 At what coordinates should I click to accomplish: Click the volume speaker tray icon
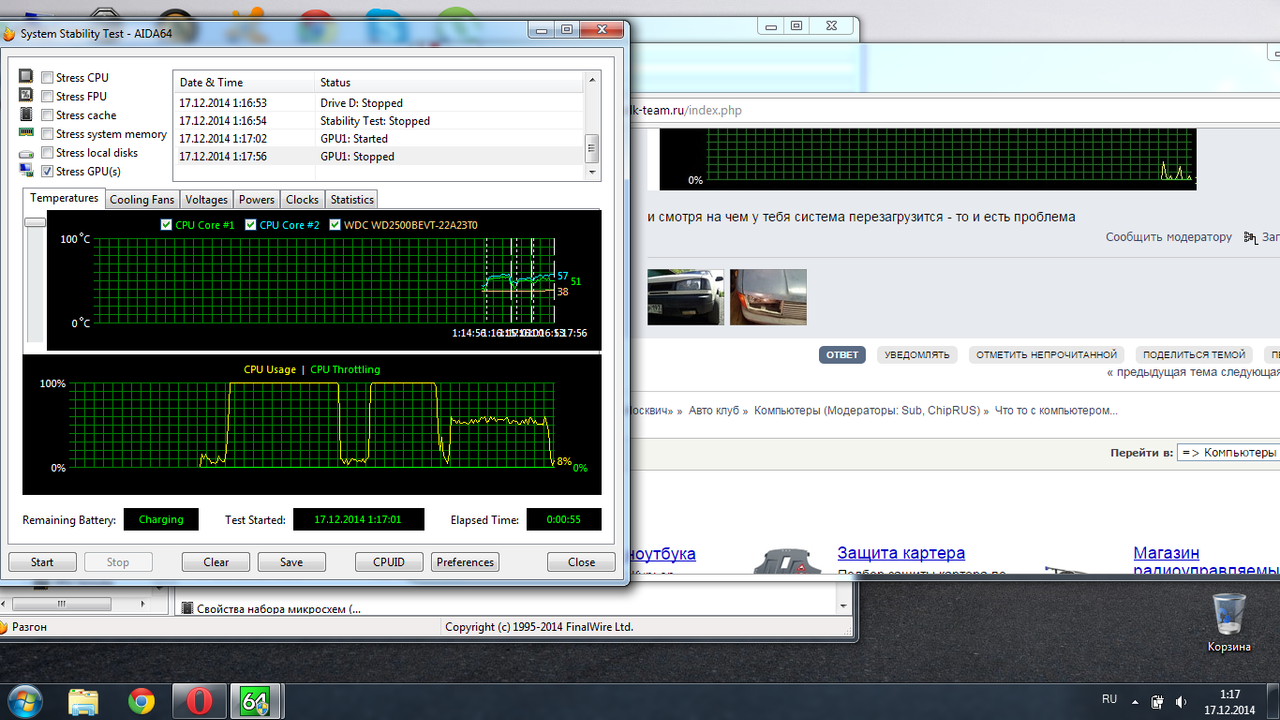point(1181,701)
